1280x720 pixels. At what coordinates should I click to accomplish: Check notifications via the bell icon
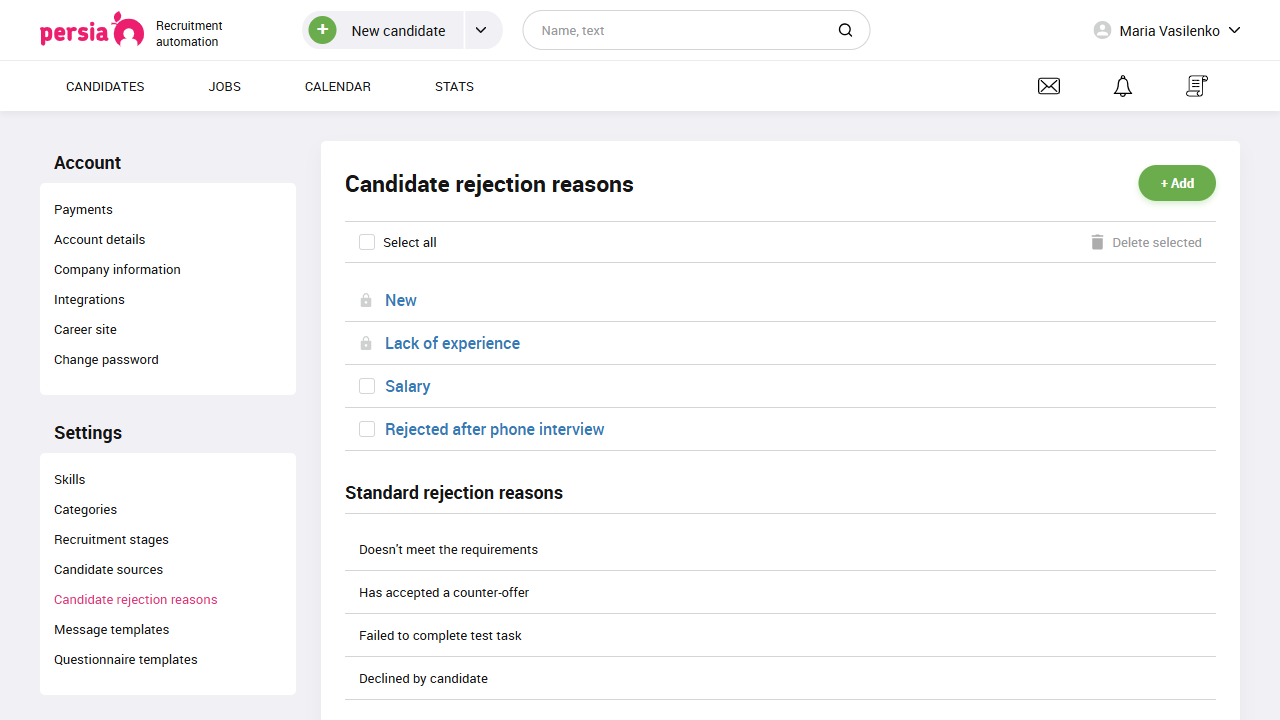1122,86
